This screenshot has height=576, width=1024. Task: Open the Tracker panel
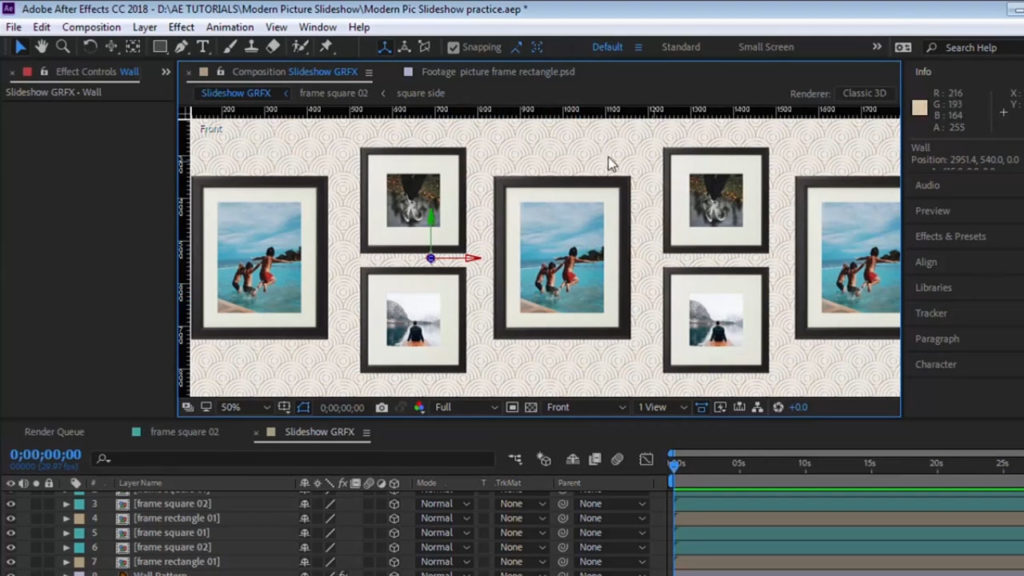pyautogui.click(x=931, y=313)
